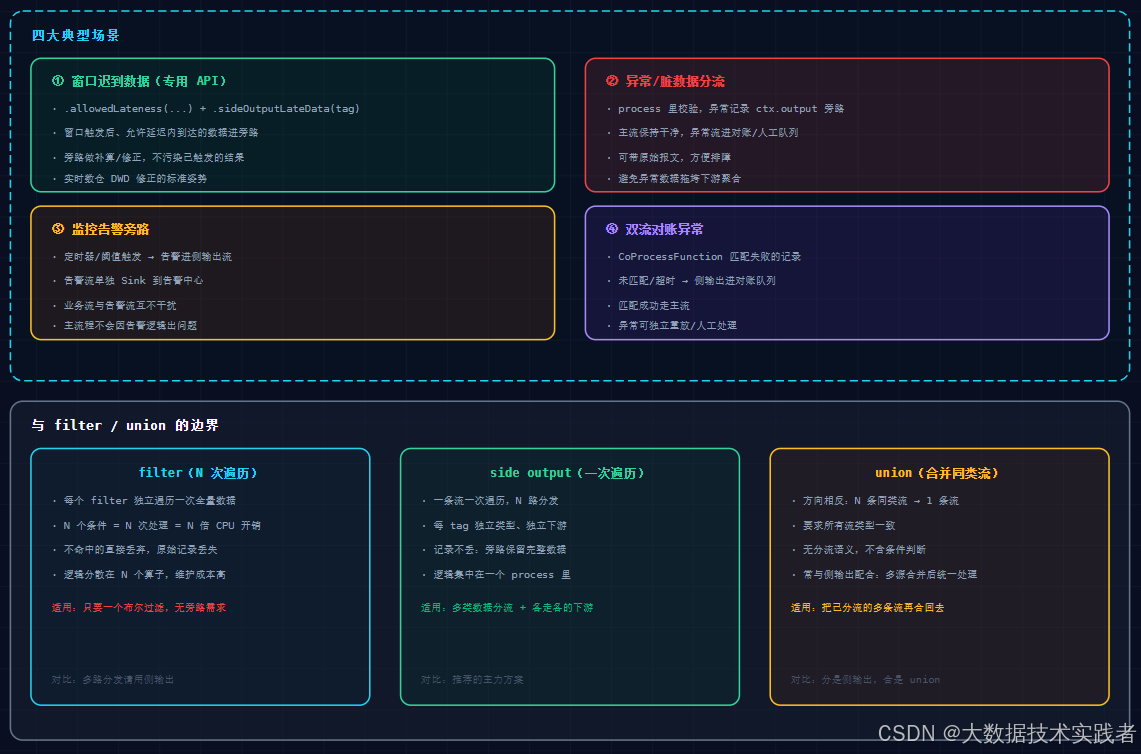Select the title '② 异常/脏数据分流'

click(x=665, y=81)
